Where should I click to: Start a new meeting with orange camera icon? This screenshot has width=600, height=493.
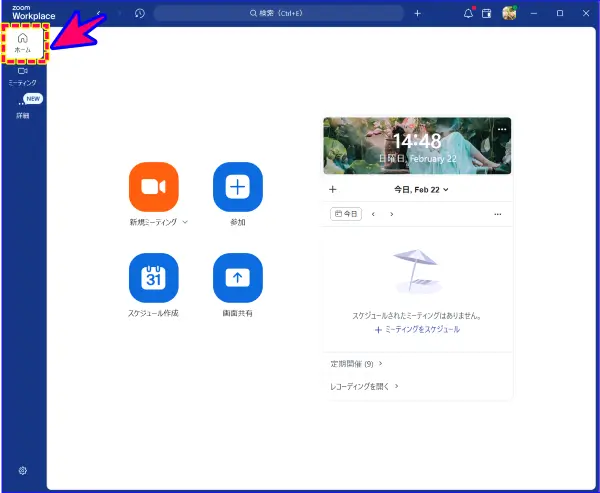[x=154, y=187]
